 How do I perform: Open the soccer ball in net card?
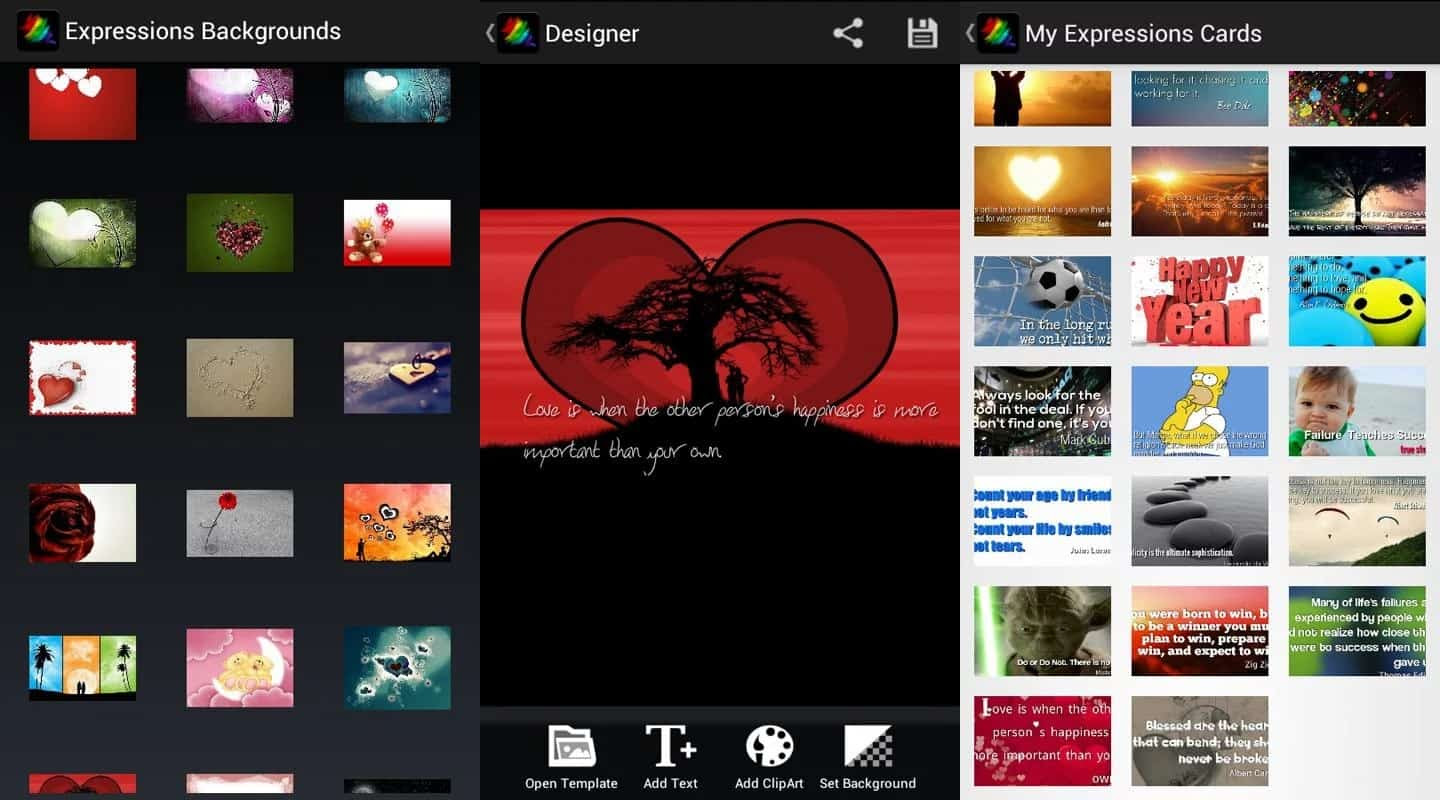(x=1043, y=301)
